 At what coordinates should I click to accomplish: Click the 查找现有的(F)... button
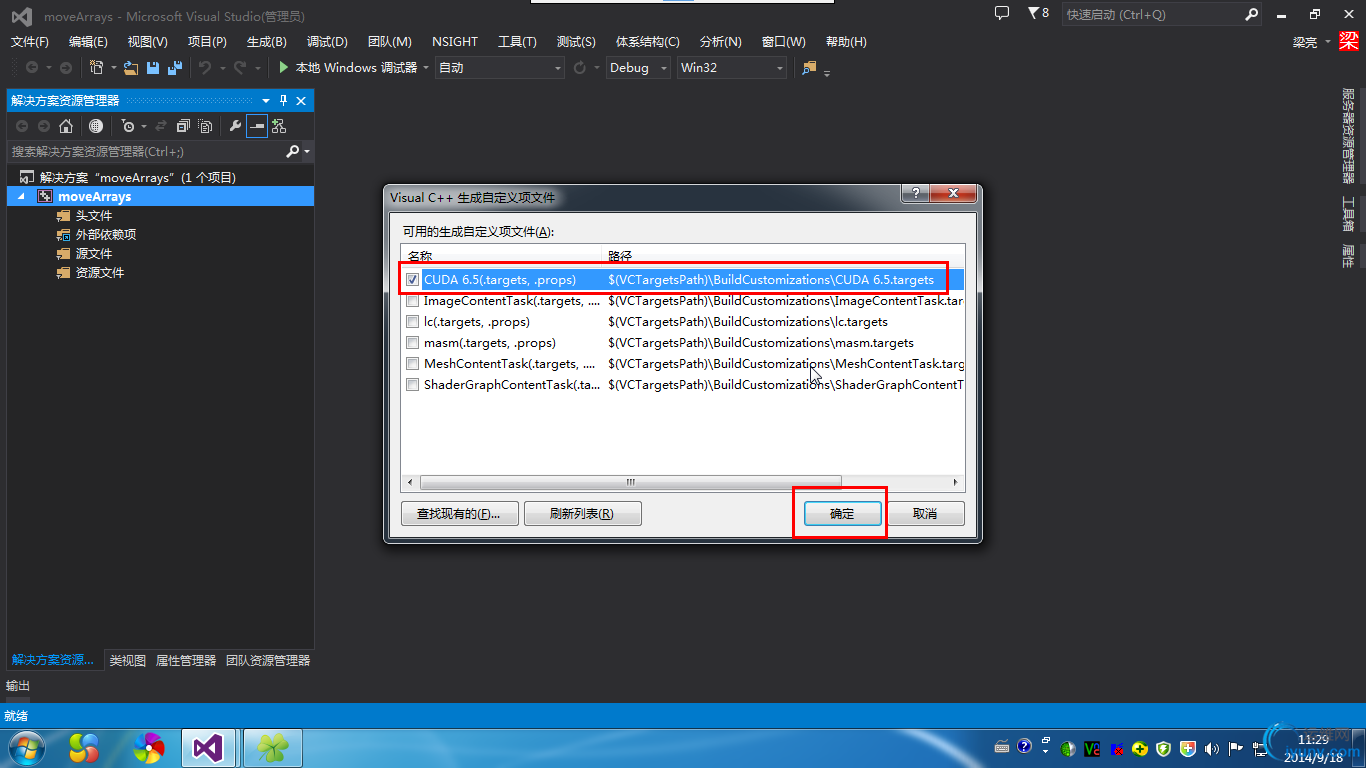click(459, 513)
